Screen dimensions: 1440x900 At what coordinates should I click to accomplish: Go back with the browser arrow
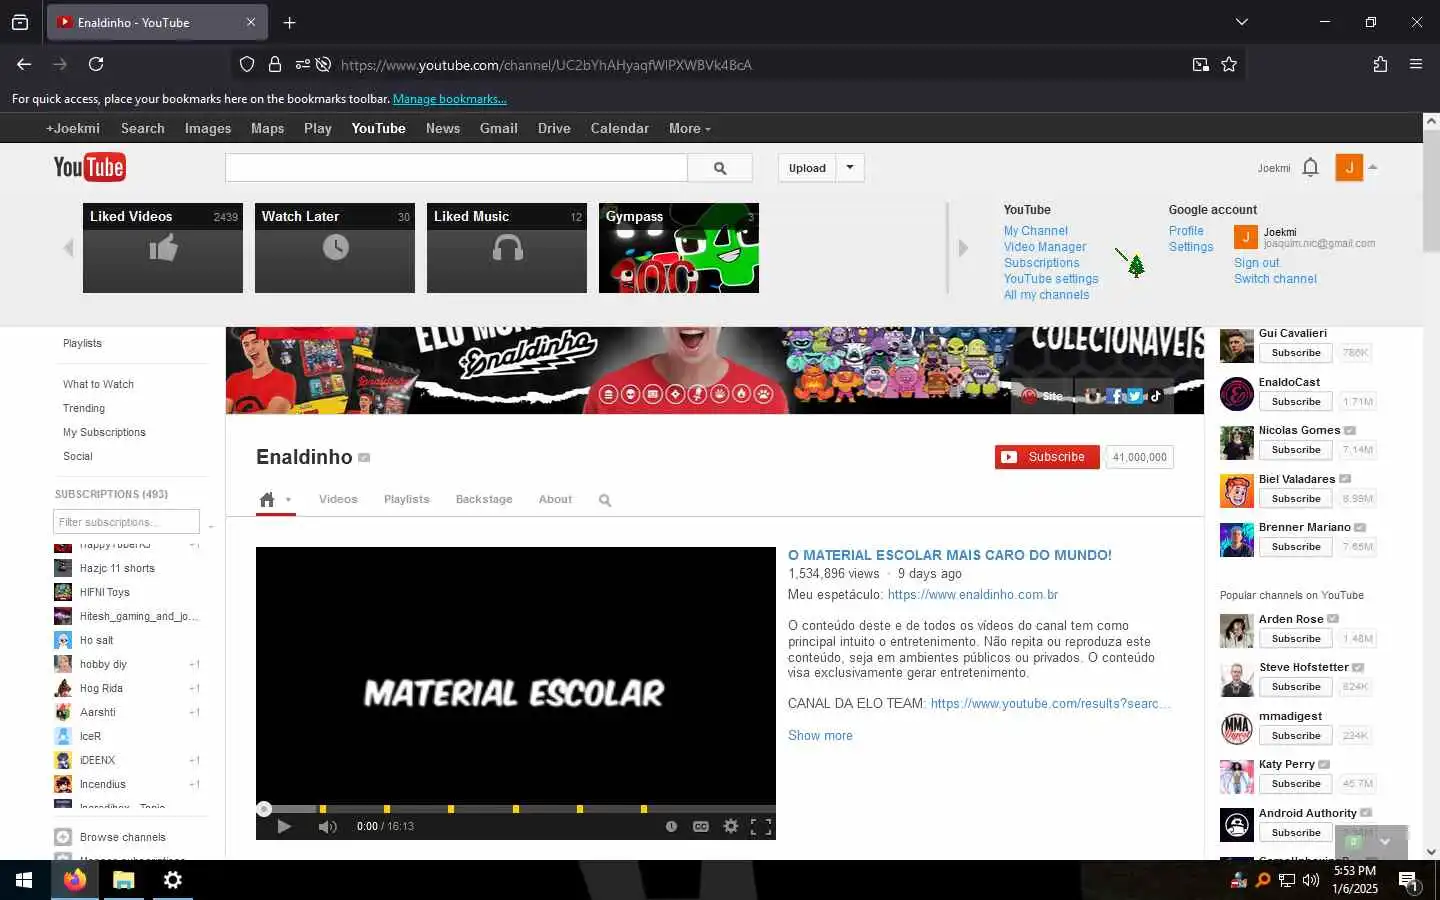[x=24, y=64]
